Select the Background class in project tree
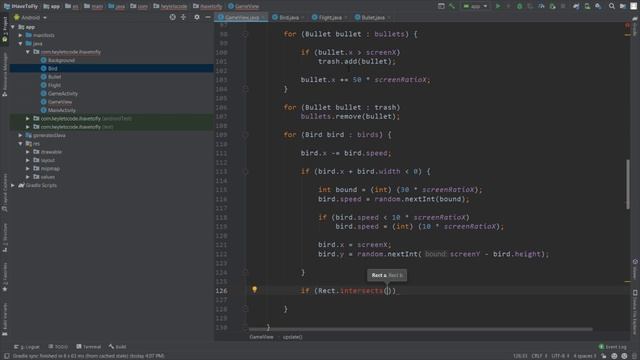 coord(61,60)
